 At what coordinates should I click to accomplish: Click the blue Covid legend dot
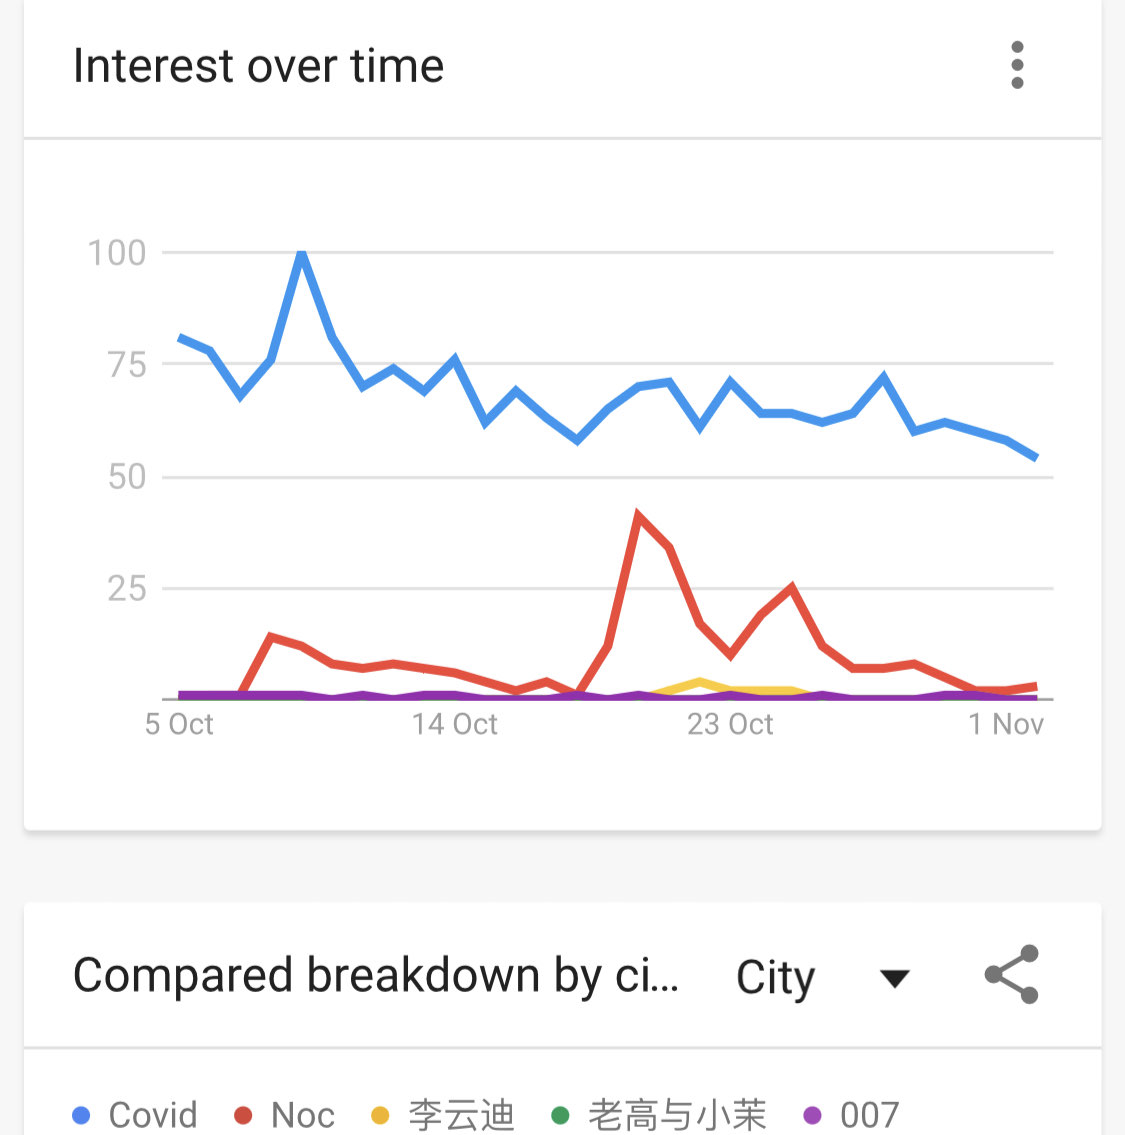pos(81,1115)
